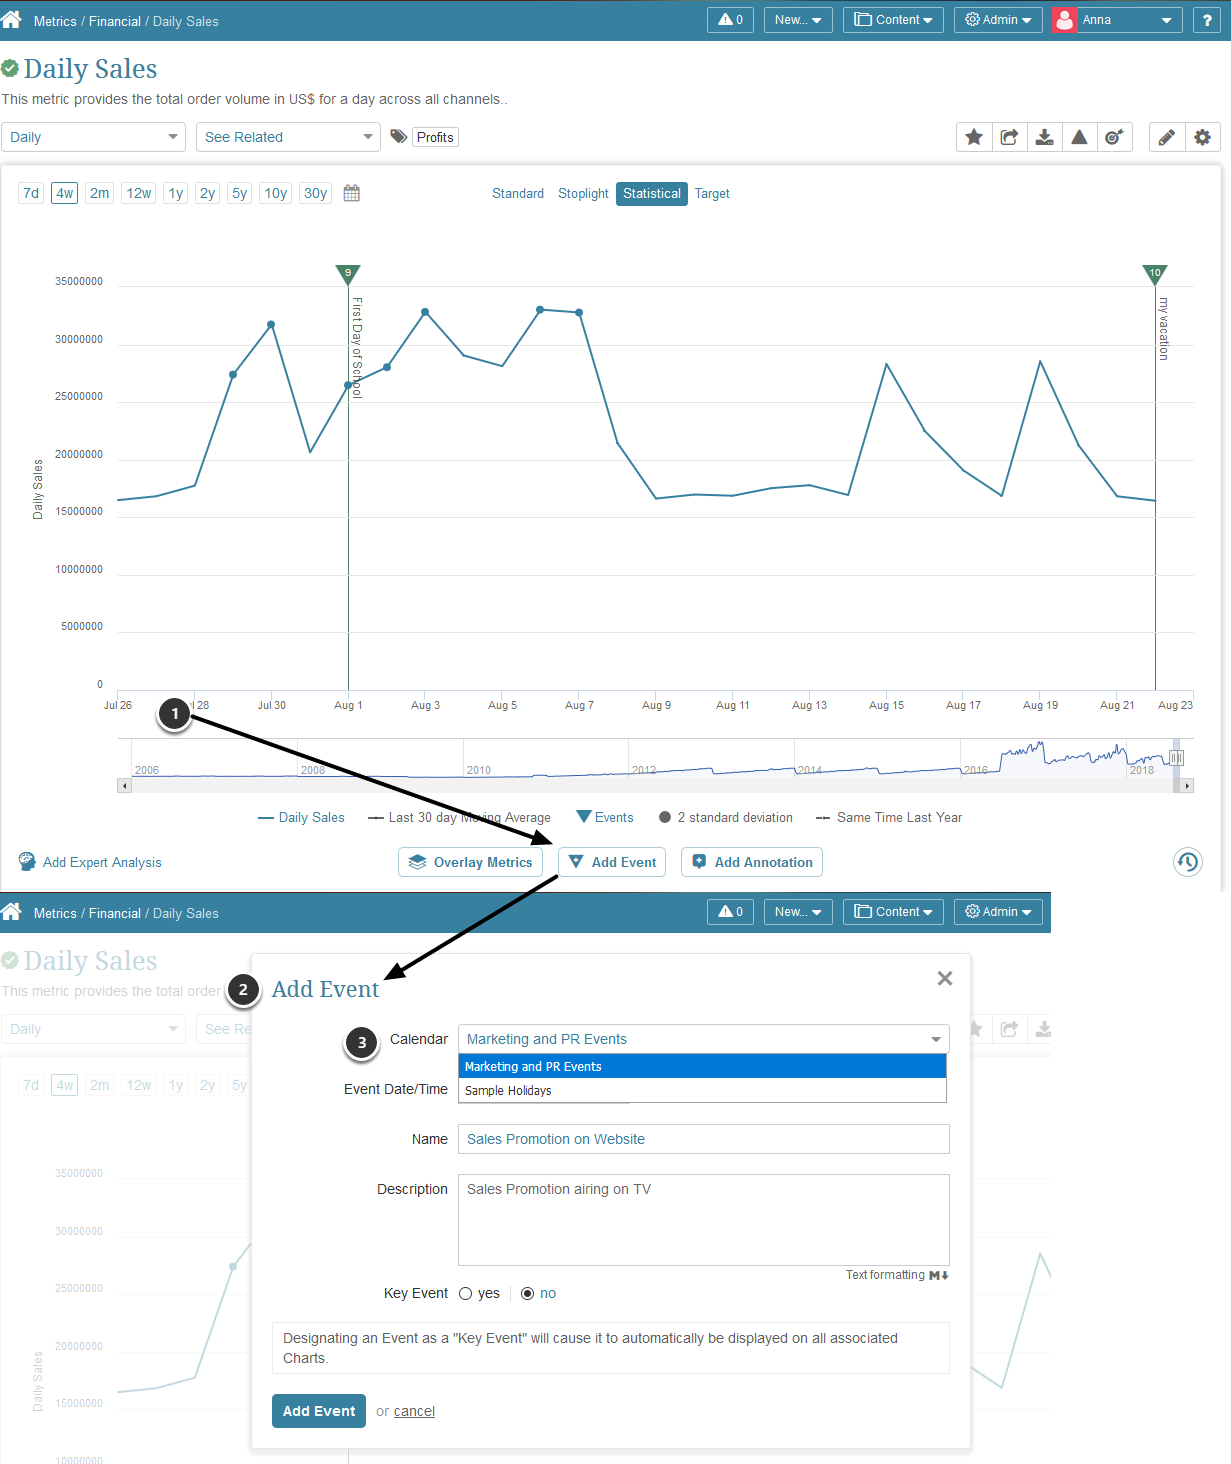Screen dimensions: 1231x1464
Task: Click Metrics in top breadcrumb
Action: (55, 21)
